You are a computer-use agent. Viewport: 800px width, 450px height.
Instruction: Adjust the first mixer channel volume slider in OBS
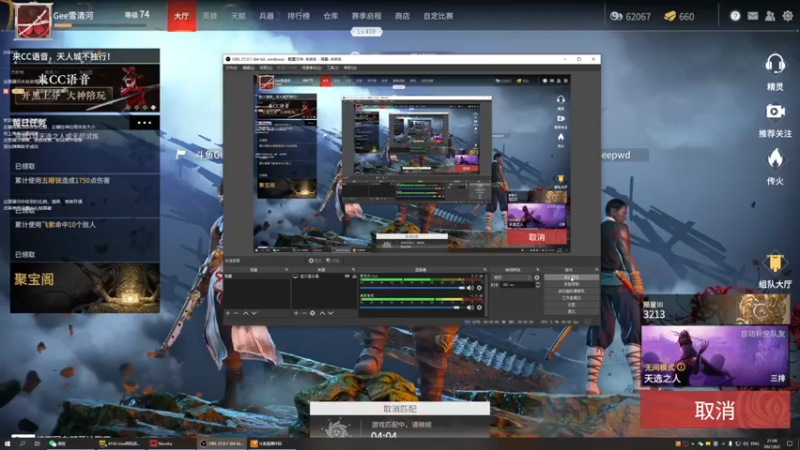tap(412, 288)
